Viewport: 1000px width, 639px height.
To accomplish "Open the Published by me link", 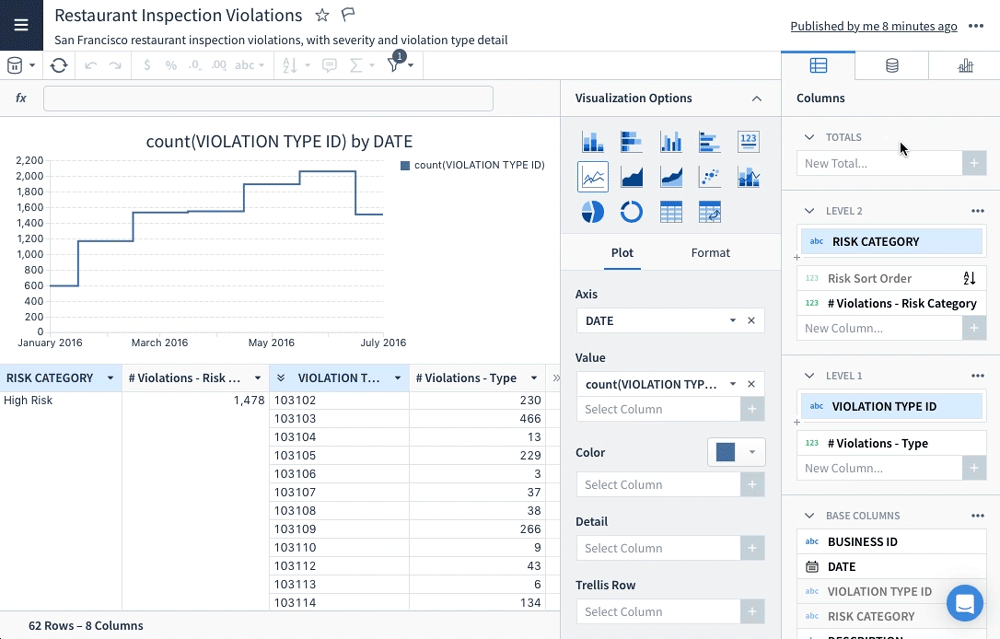I will [x=874, y=26].
